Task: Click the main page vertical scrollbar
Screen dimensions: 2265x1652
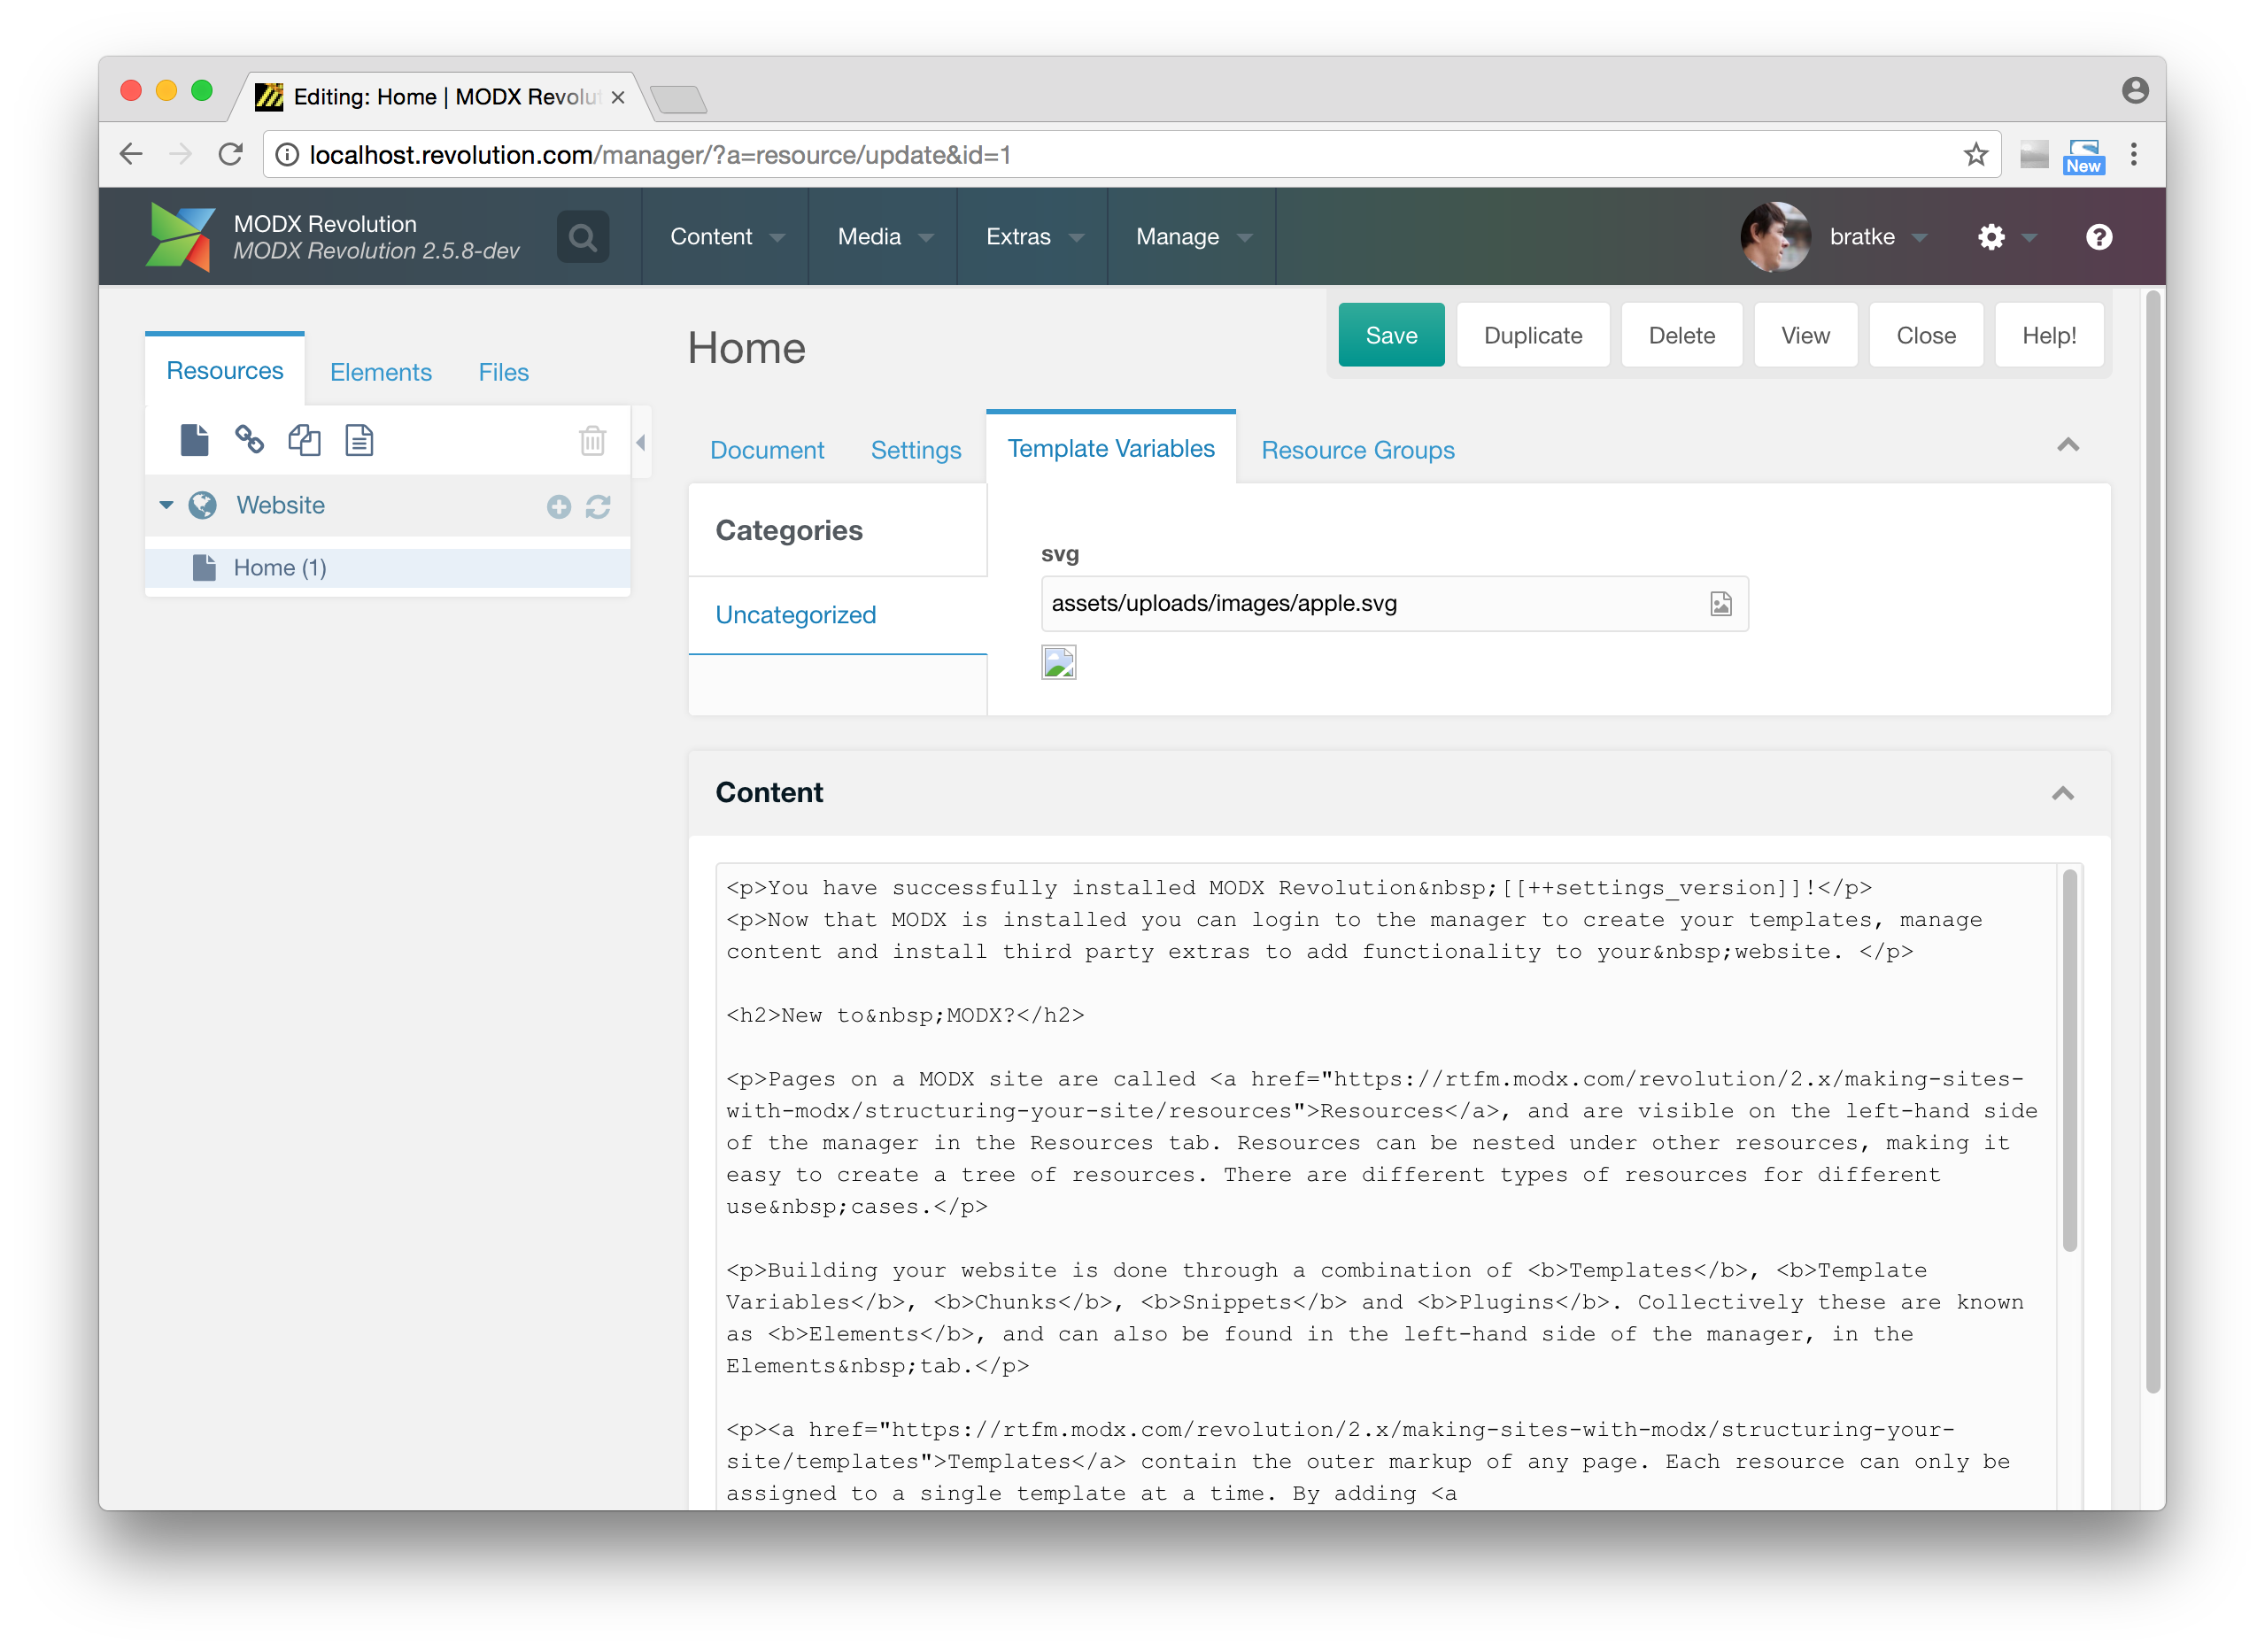Action: (x=2153, y=840)
